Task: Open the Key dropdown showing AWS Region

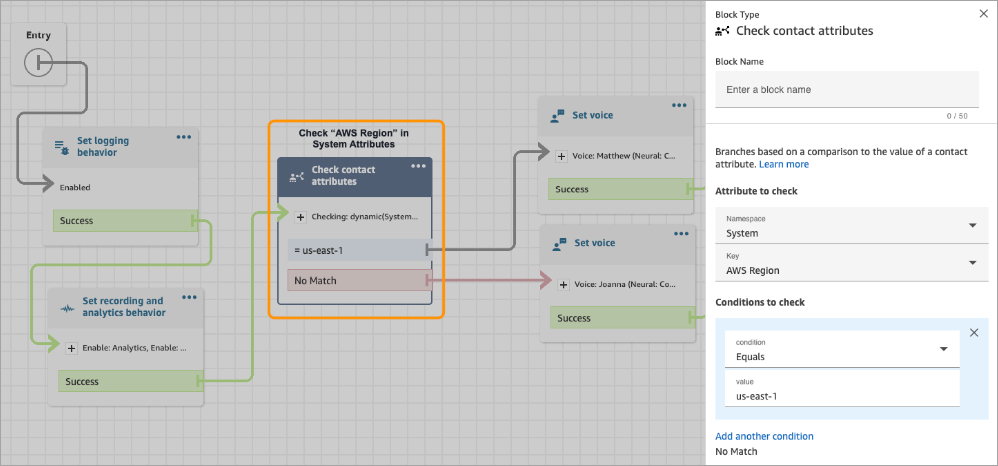Action: tap(849, 263)
